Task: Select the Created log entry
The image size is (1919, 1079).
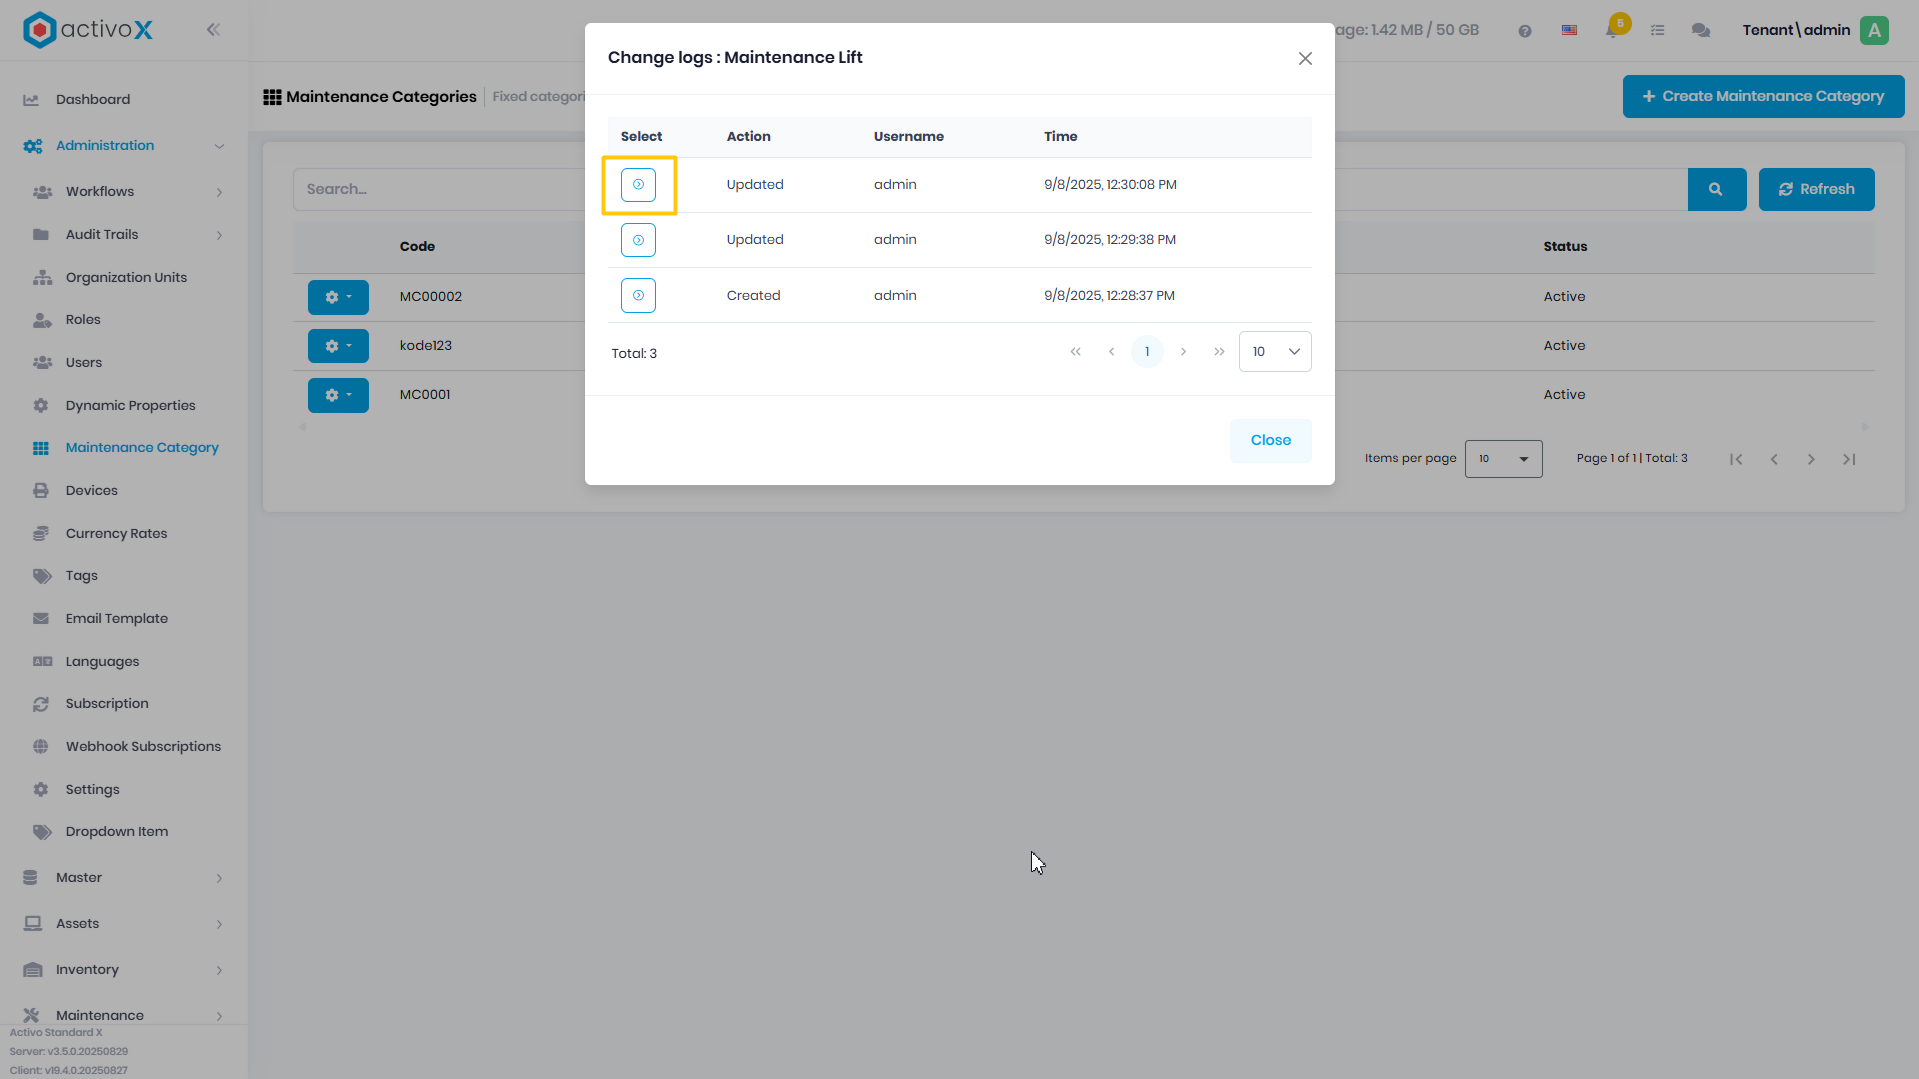Action: tap(638, 295)
